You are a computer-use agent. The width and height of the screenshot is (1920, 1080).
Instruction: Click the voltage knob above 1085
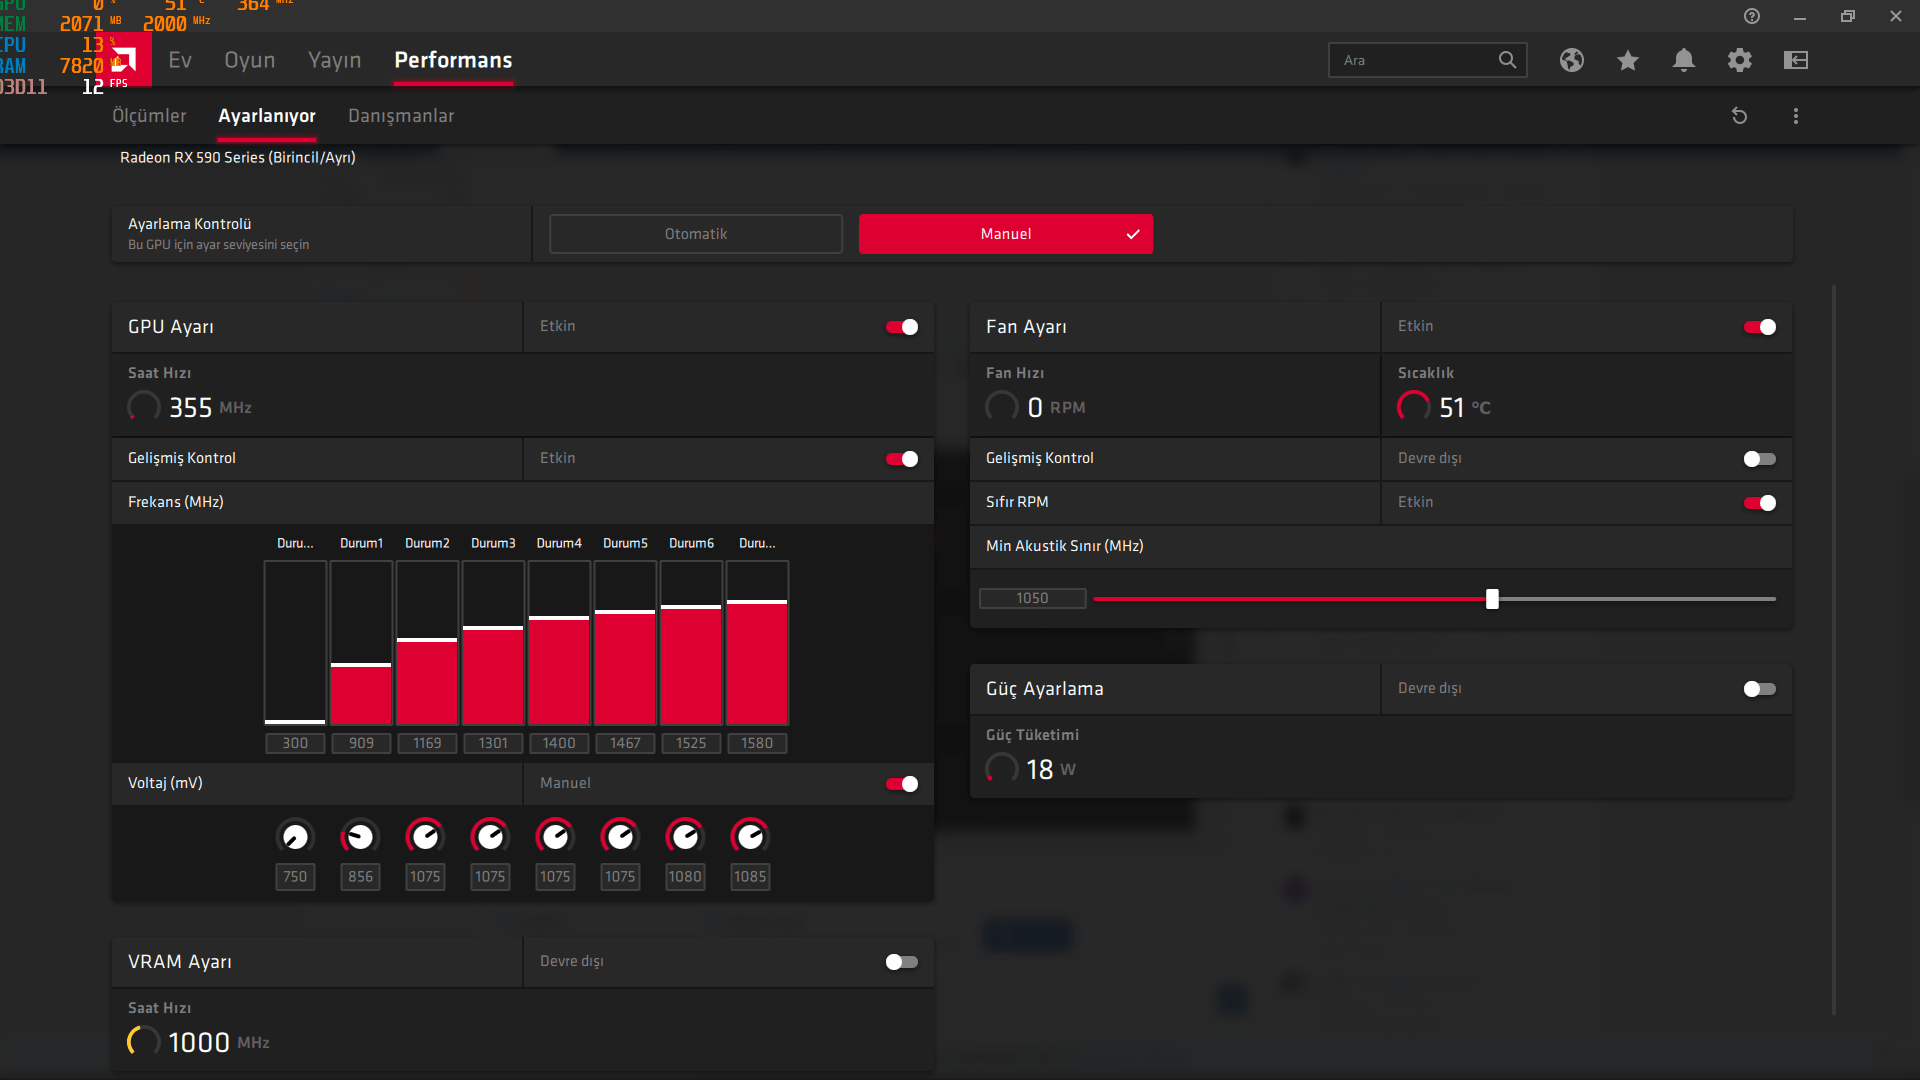point(749,837)
